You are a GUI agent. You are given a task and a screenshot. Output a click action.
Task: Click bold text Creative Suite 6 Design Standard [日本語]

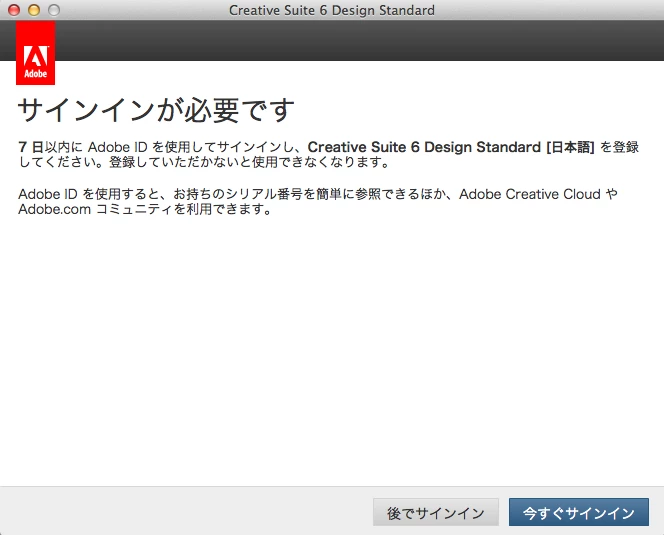coord(451,147)
